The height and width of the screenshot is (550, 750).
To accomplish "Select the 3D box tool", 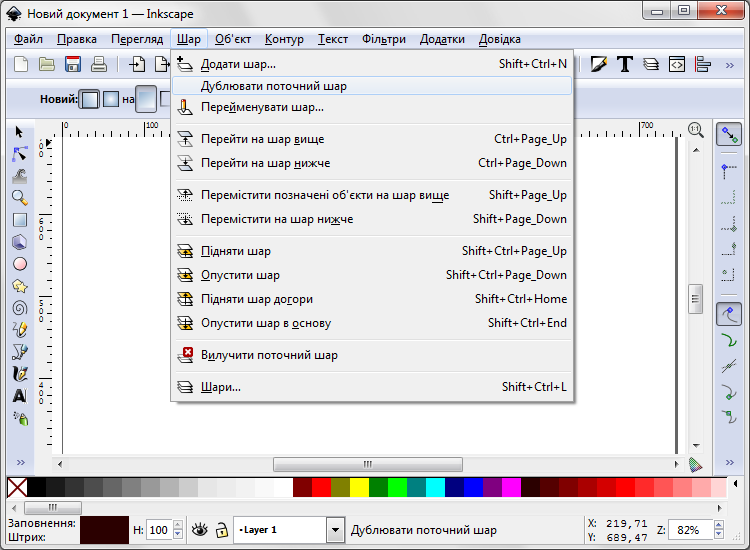I will coord(19,242).
